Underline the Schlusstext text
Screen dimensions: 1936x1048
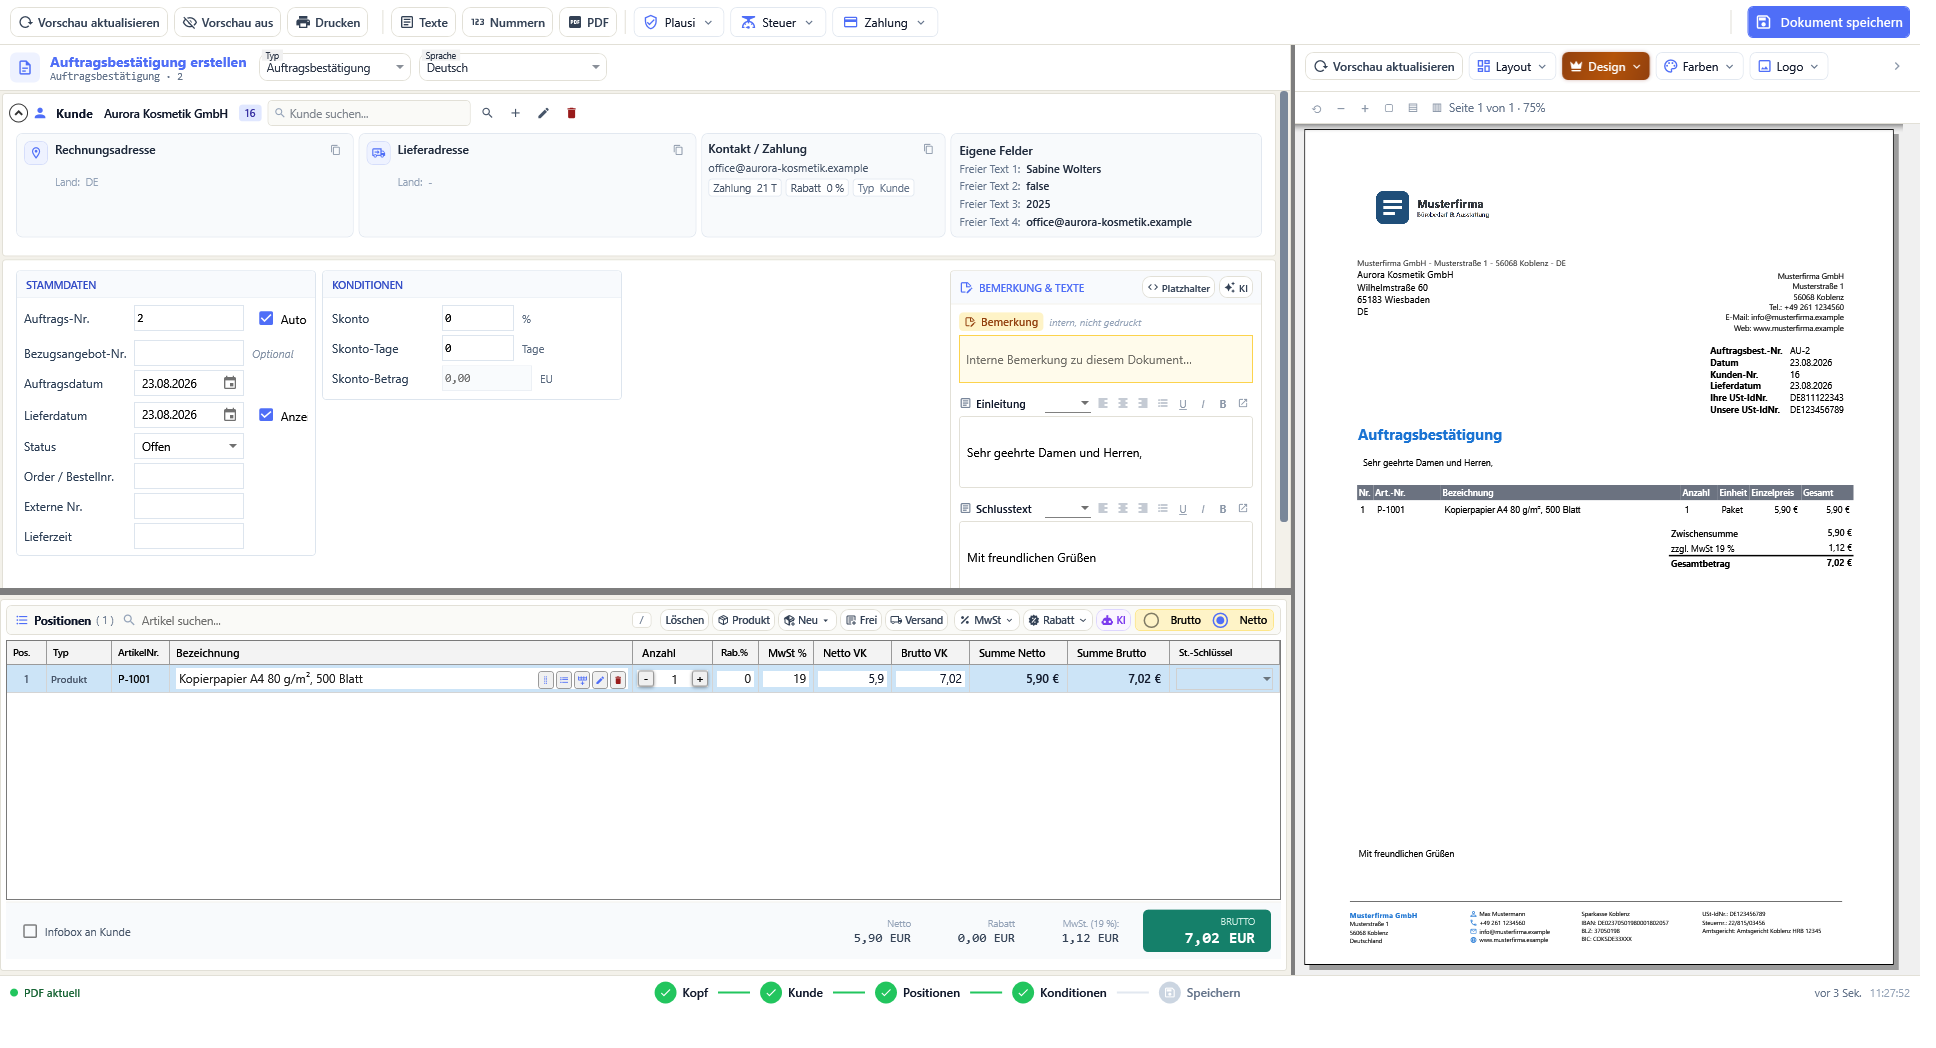click(x=1183, y=509)
